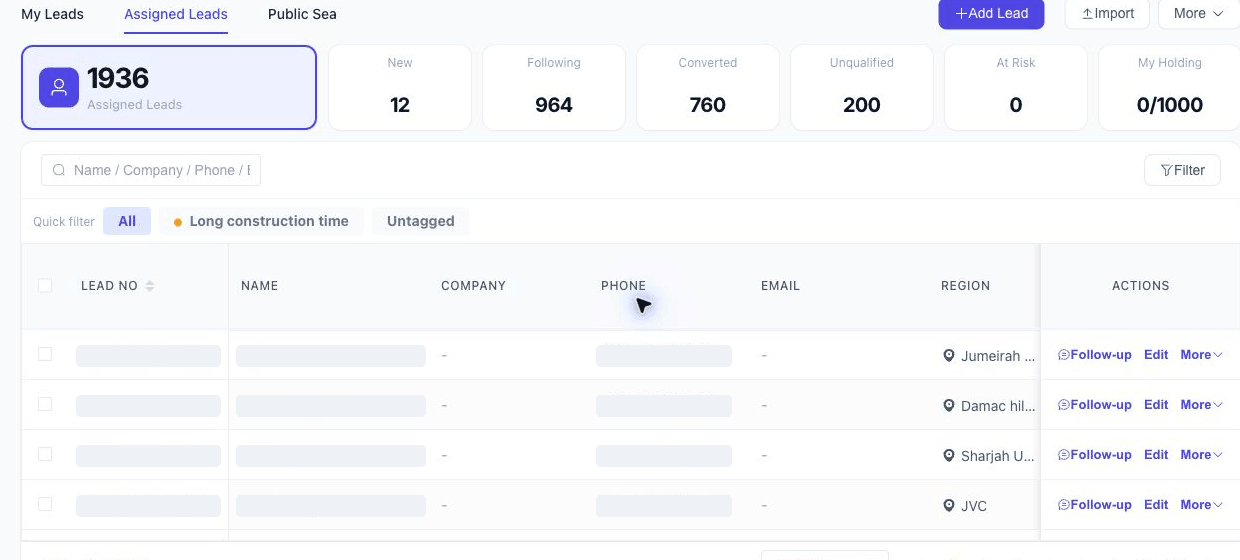
Task: Click the ACTIONS column header
Action: coord(1140,286)
